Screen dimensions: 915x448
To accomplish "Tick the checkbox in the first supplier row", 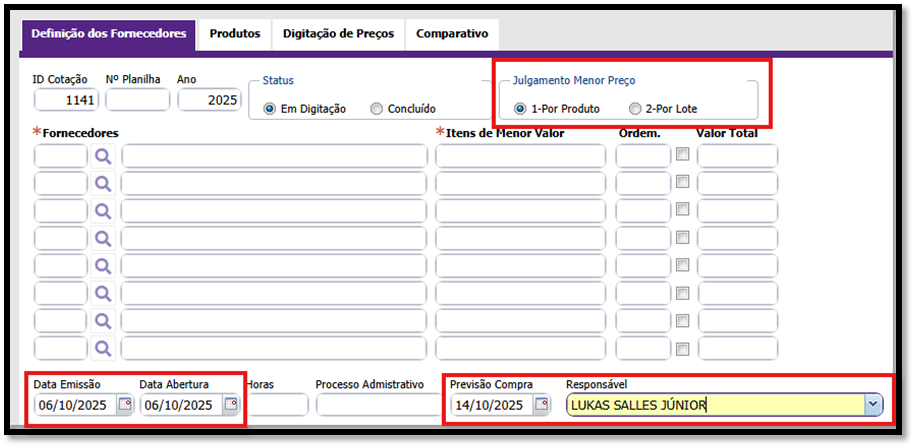I will [x=682, y=155].
